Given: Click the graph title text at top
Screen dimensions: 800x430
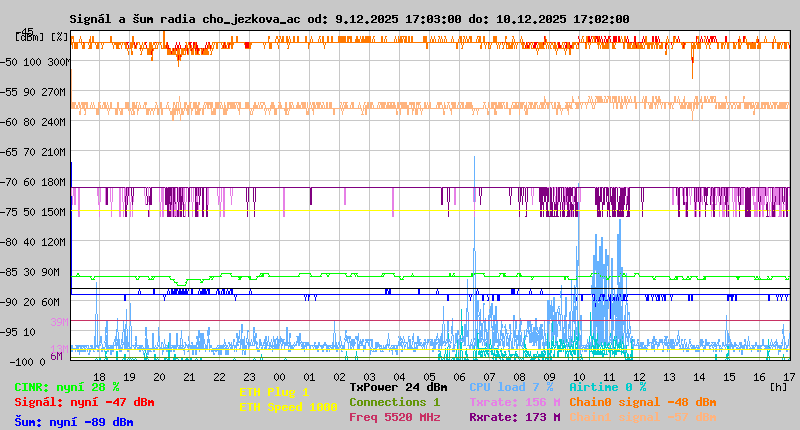Looking at the screenshot, I should pyautogui.click(x=349, y=19).
